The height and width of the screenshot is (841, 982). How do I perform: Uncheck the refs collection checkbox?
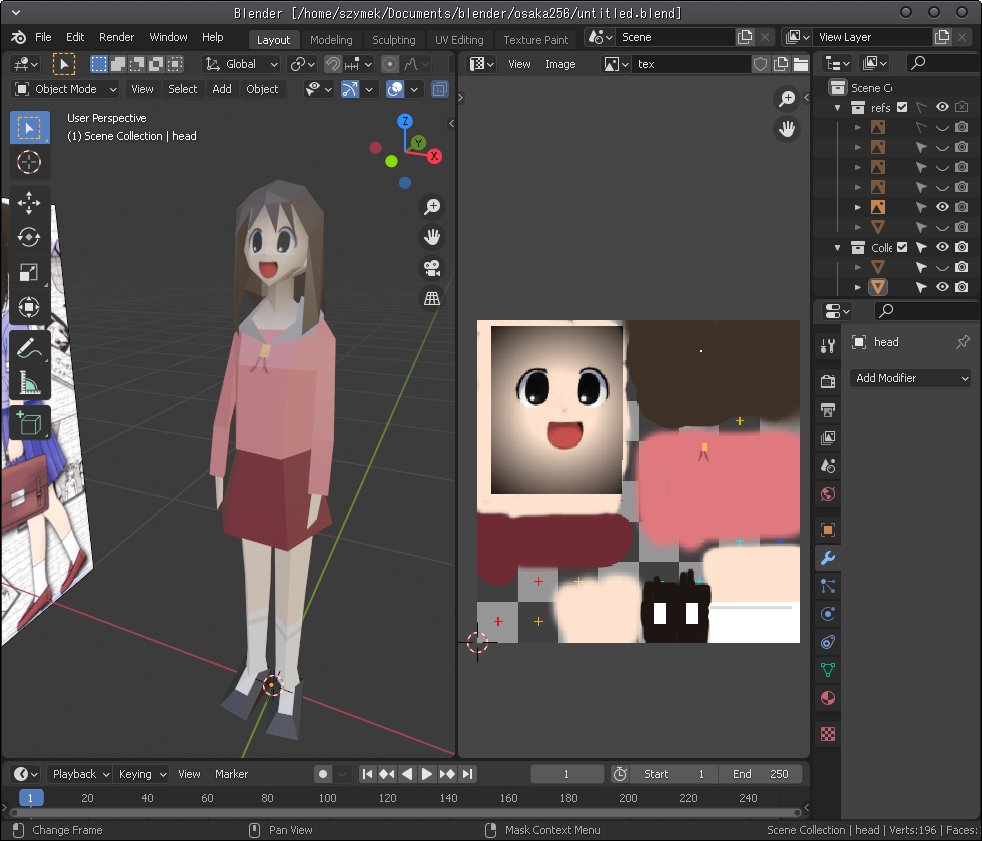[x=902, y=108]
